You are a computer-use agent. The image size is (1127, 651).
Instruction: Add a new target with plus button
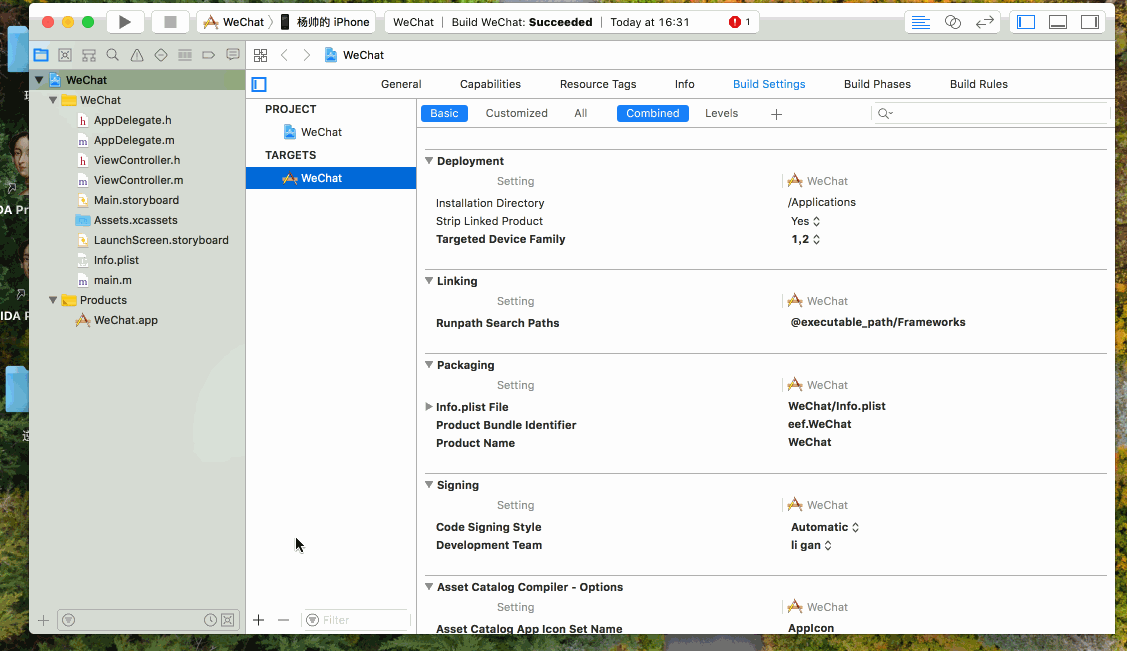point(259,620)
